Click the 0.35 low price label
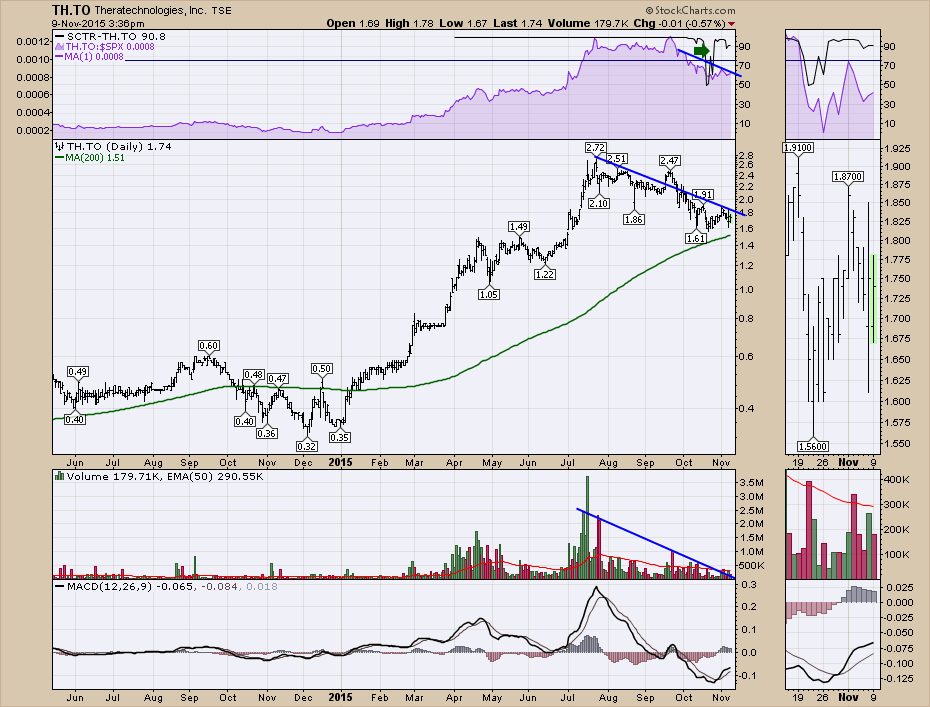The width and height of the screenshot is (930, 707). (339, 437)
